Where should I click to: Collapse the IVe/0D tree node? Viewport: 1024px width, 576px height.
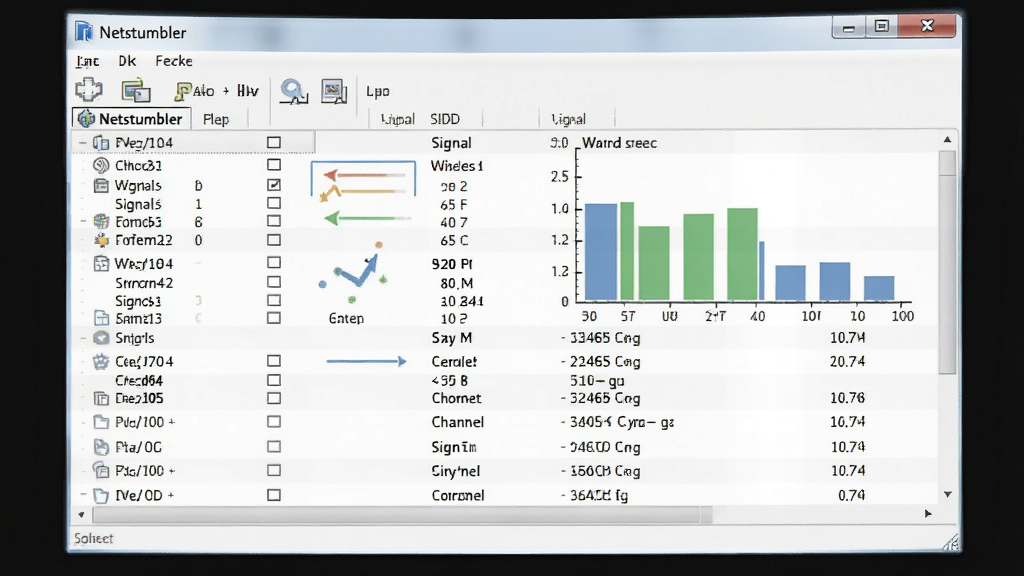coord(83,495)
